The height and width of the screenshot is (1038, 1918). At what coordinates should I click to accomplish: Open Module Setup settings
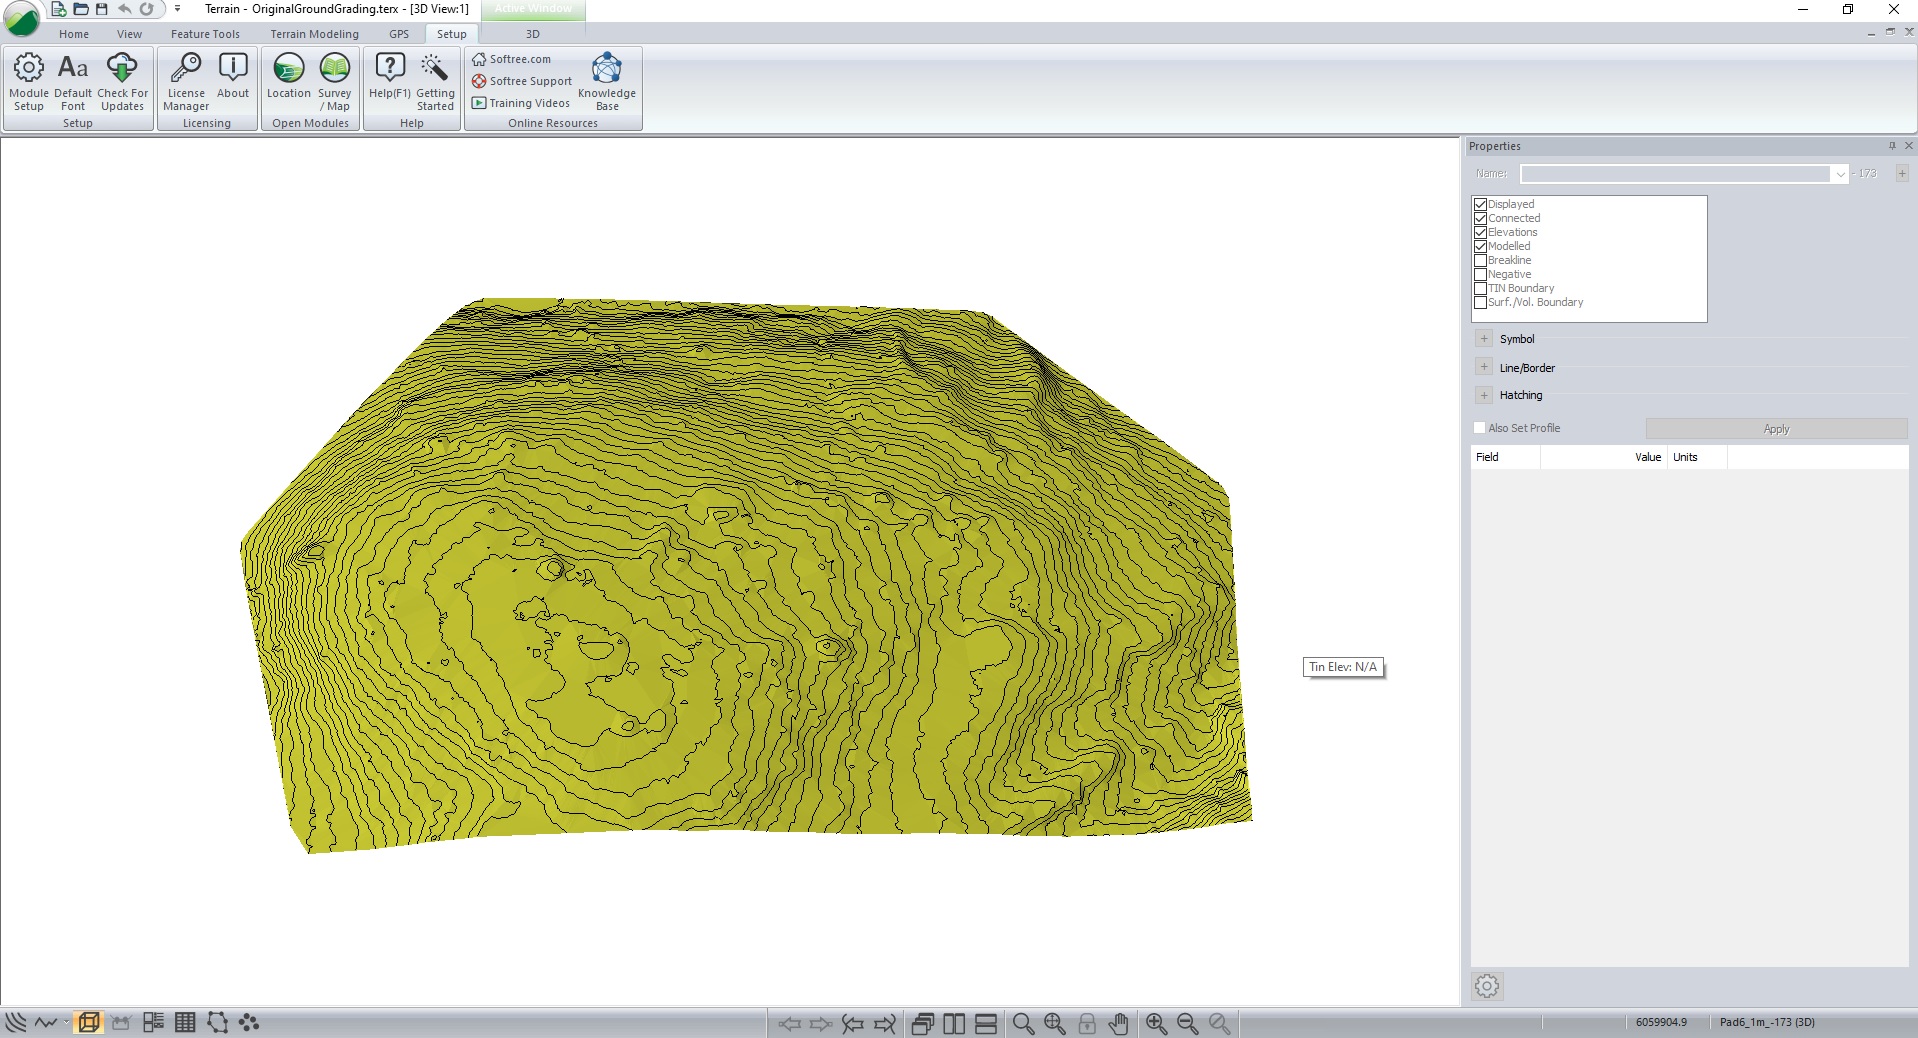(x=29, y=82)
